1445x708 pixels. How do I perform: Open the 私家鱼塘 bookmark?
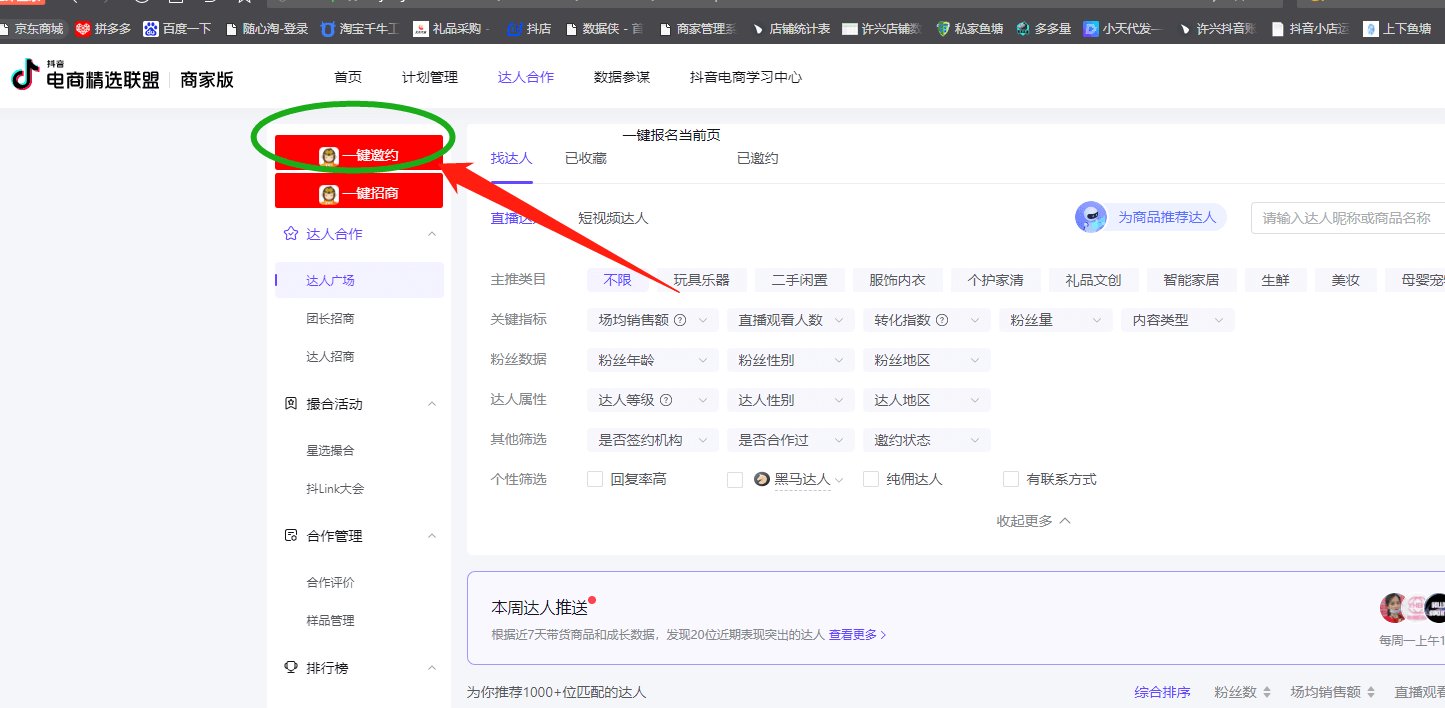click(970, 29)
